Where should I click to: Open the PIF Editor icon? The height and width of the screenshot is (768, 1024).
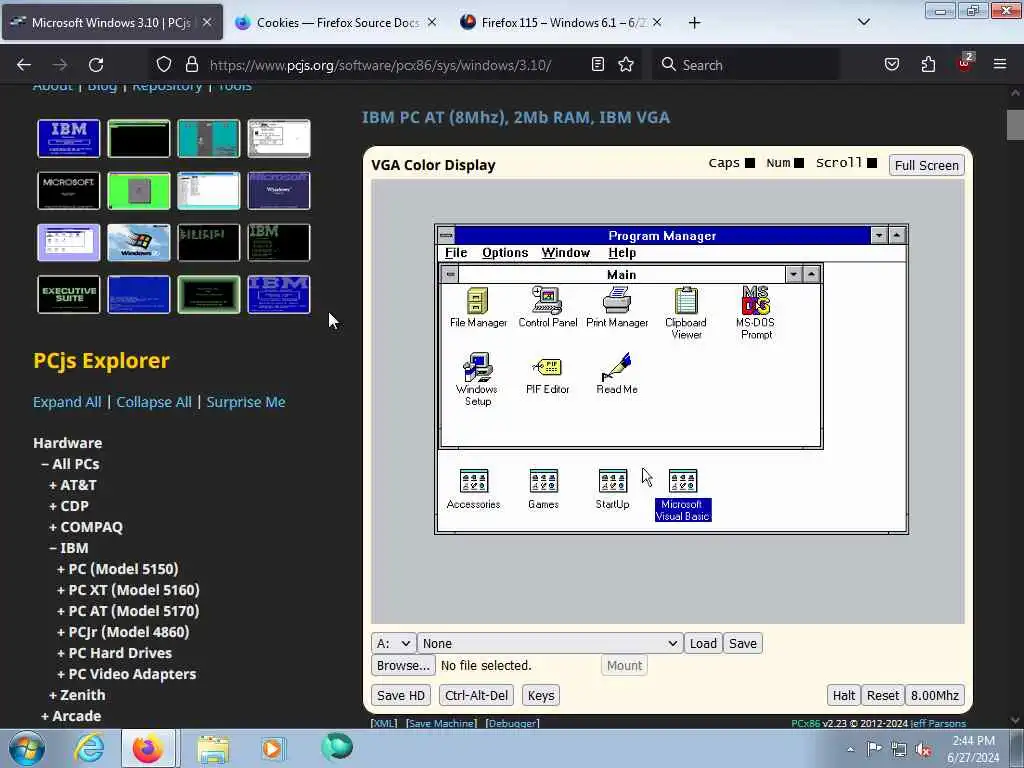point(547,375)
